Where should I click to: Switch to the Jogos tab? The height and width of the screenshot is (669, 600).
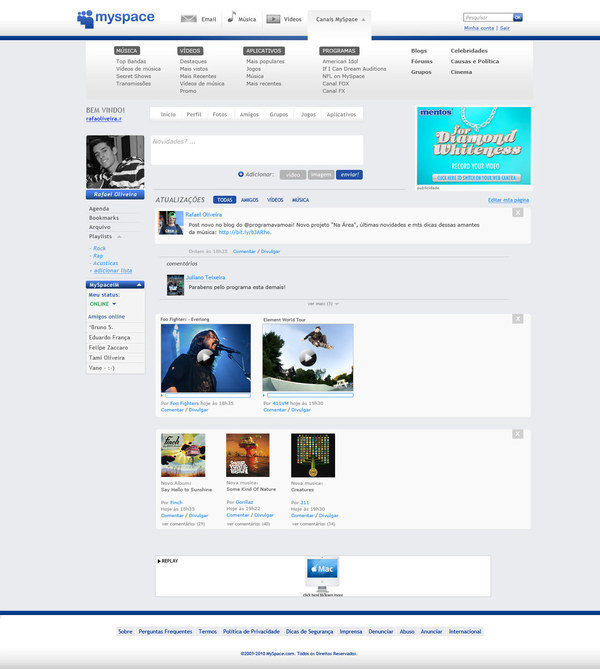tap(309, 114)
